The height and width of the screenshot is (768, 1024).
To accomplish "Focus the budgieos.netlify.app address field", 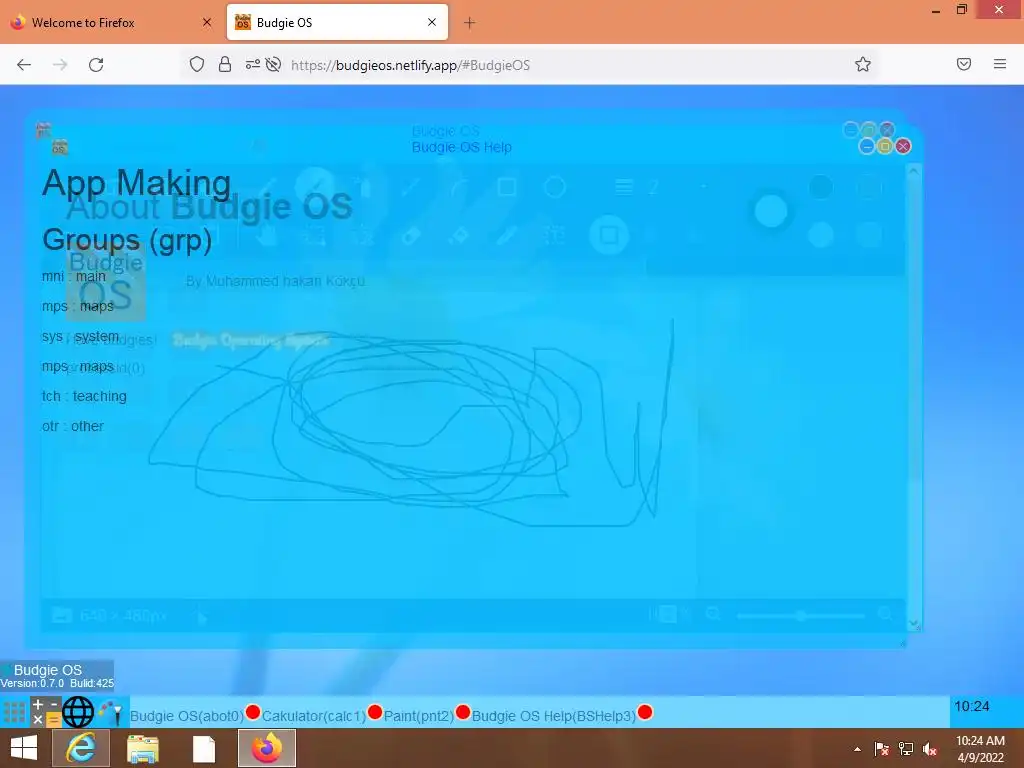I will tap(410, 65).
